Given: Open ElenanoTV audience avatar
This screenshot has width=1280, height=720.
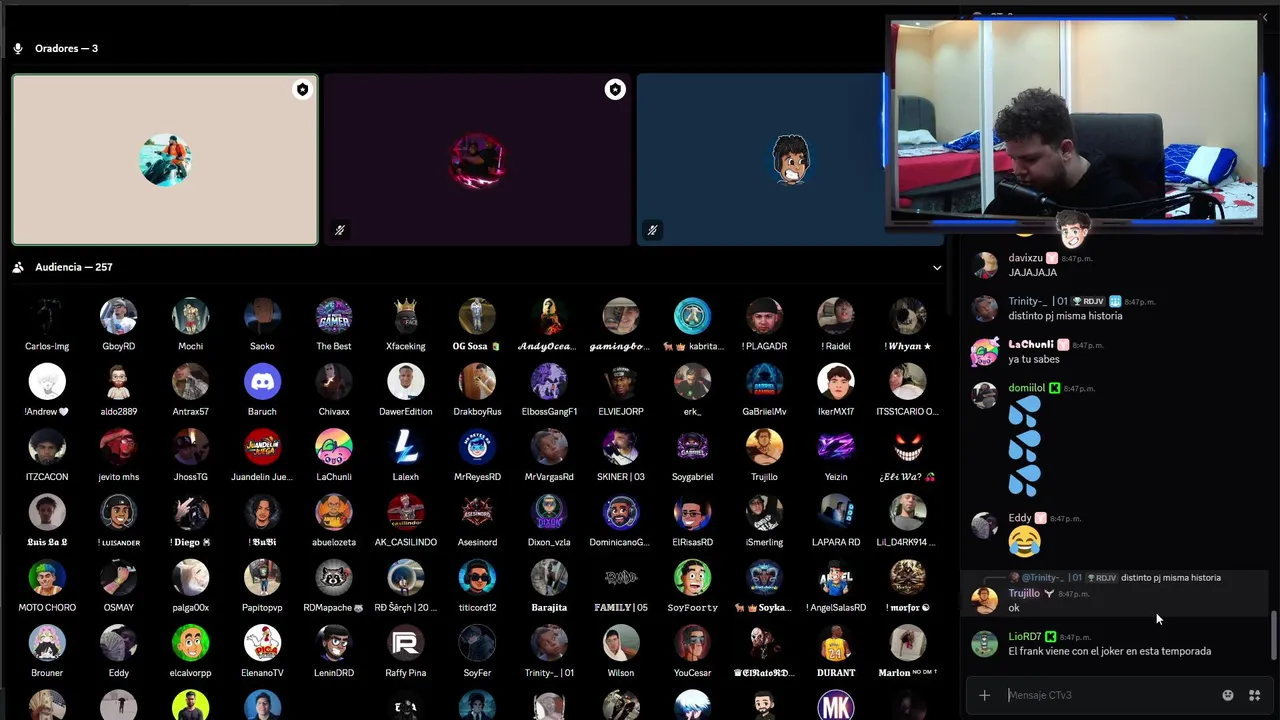Looking at the screenshot, I should (262, 643).
